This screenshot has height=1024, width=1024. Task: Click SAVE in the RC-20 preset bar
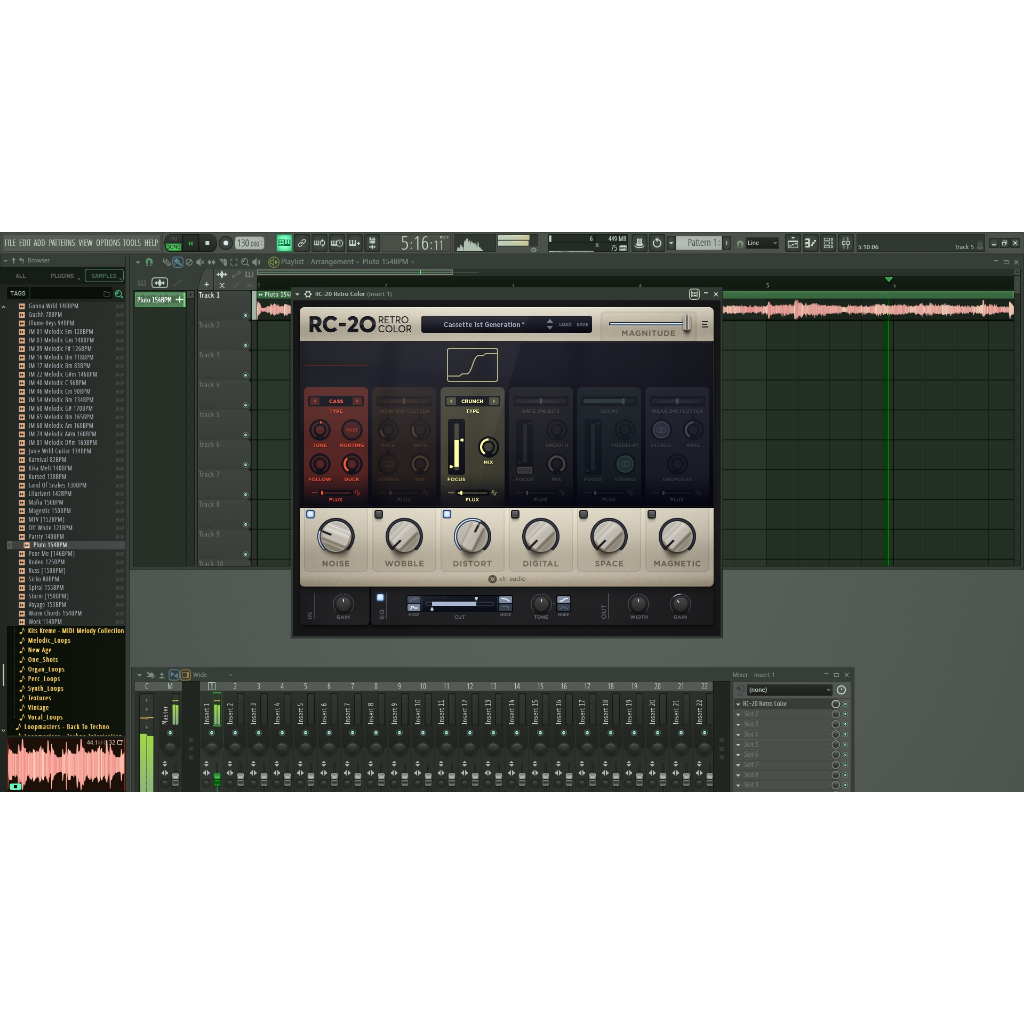pos(582,325)
